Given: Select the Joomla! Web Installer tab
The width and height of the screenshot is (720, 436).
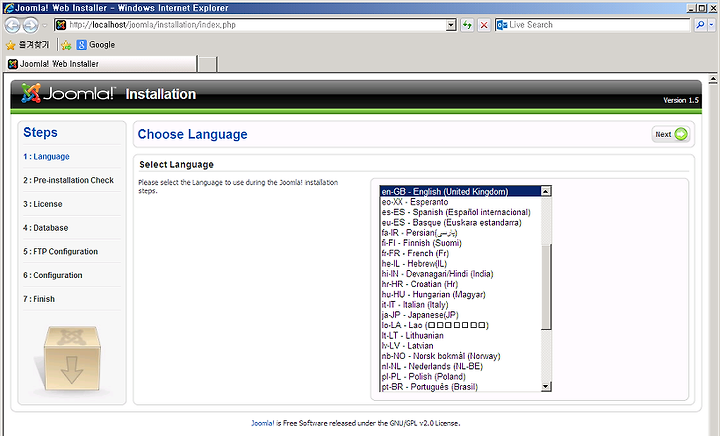Looking at the screenshot, I should point(101,64).
